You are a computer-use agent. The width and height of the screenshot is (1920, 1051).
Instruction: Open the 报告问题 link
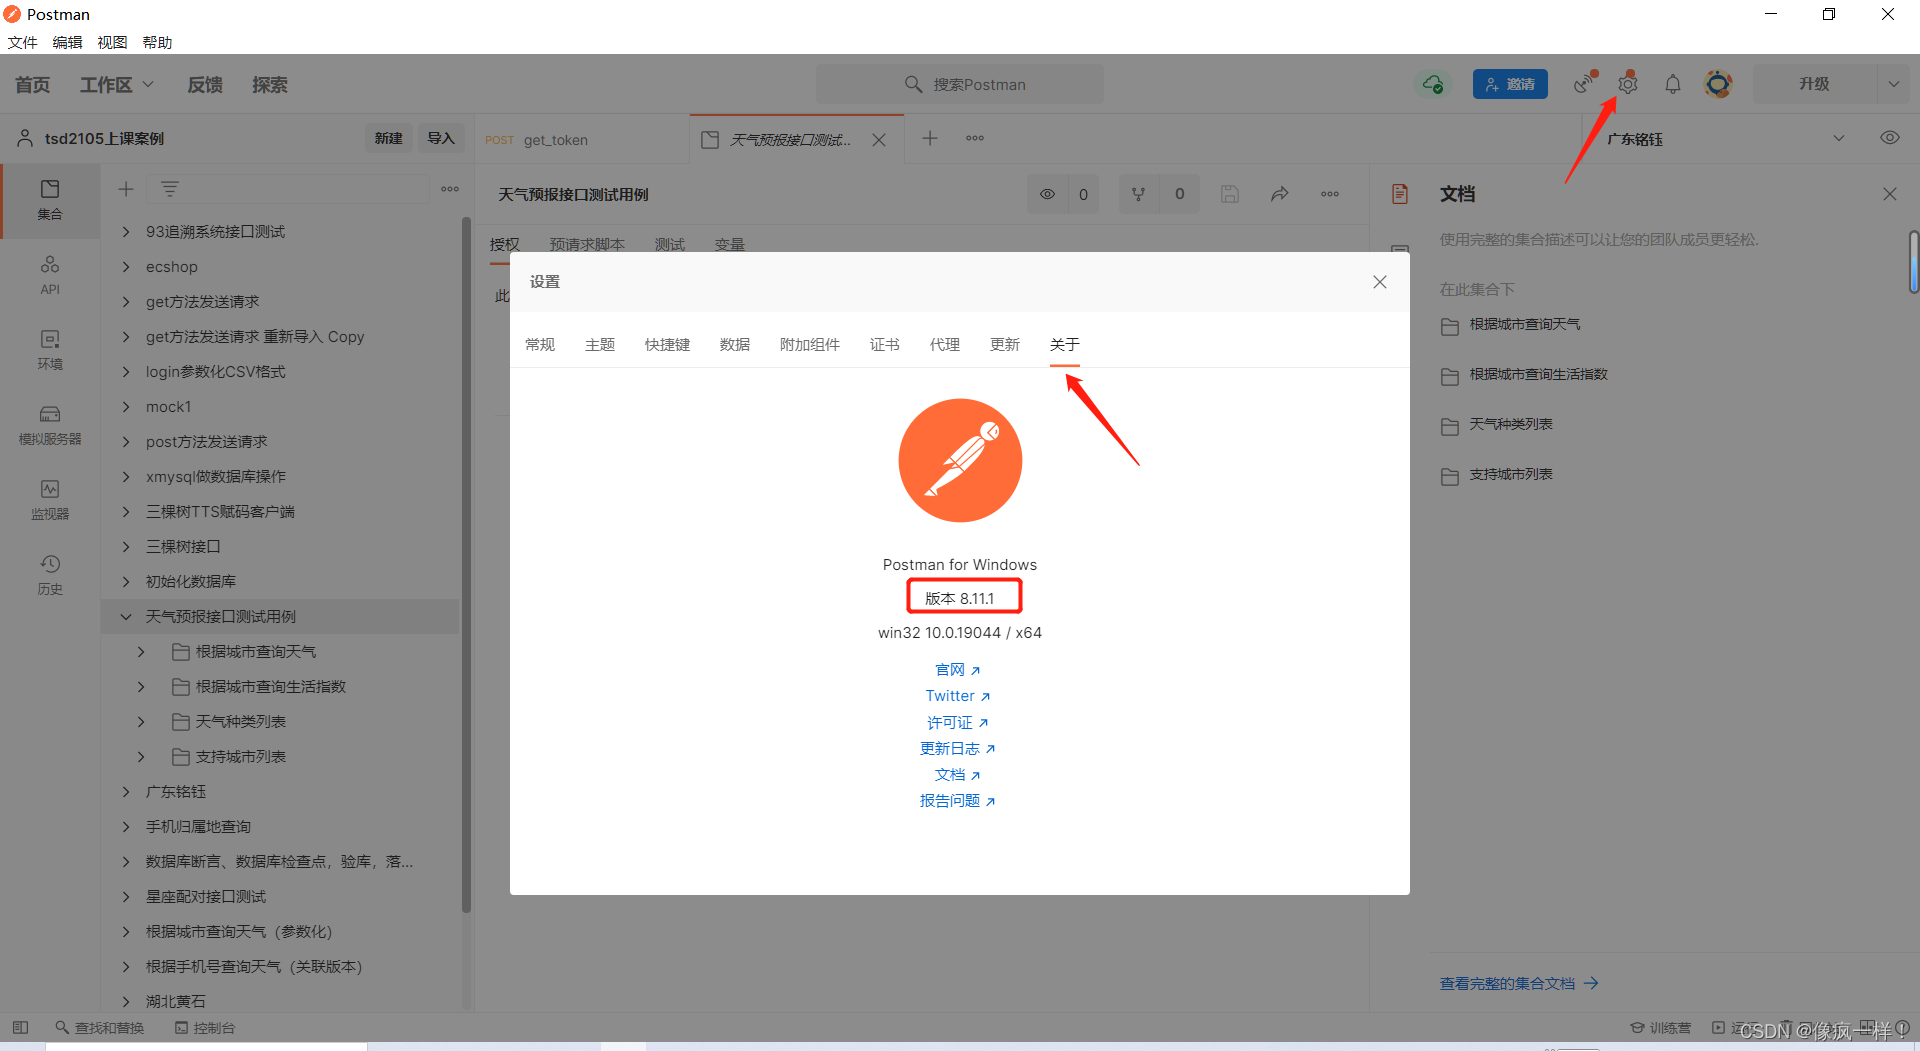point(958,800)
